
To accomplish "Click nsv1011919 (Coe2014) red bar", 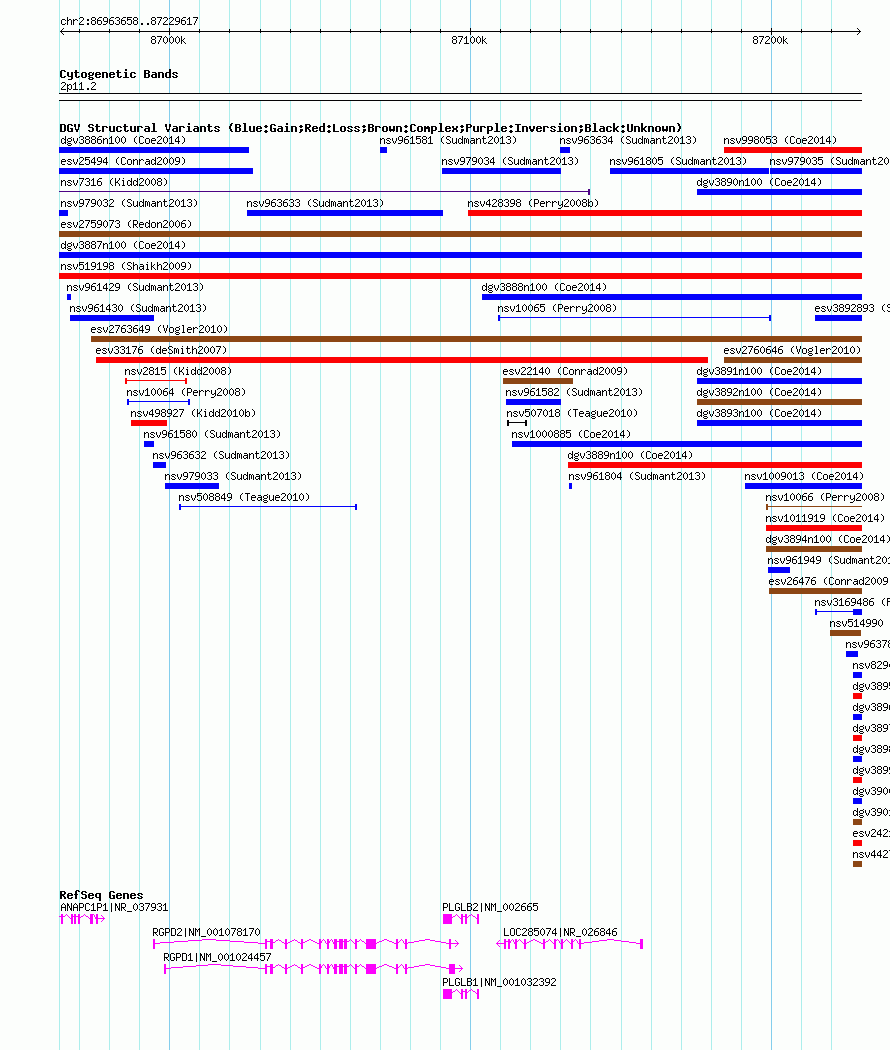I will (814, 528).
